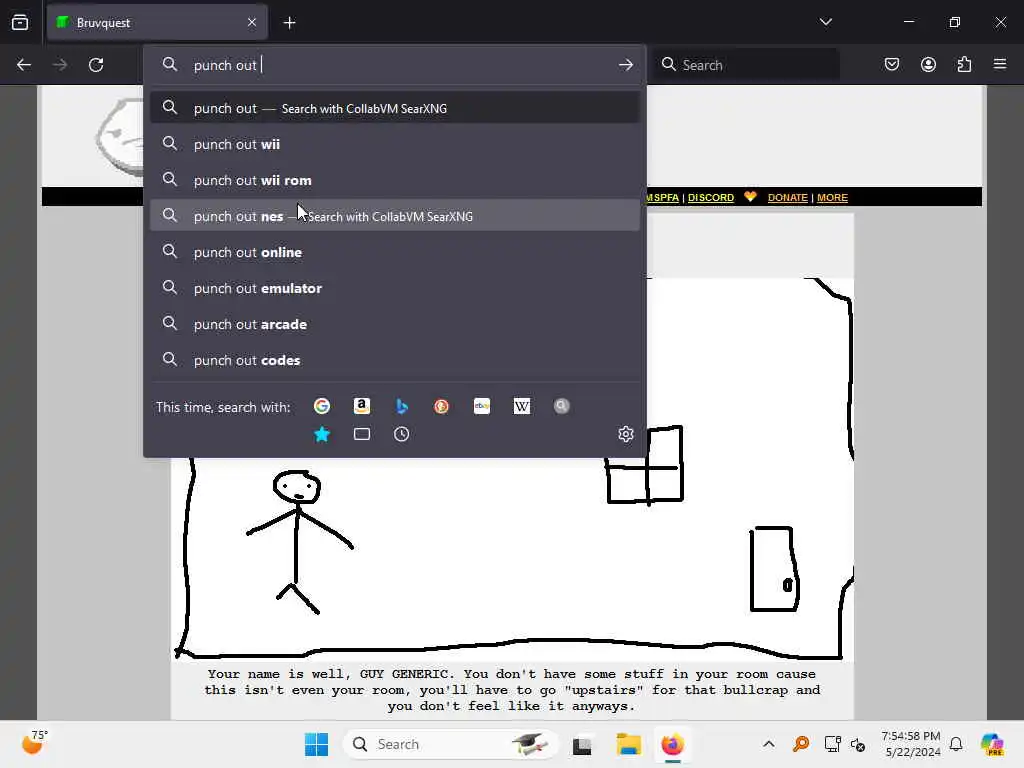The width and height of the screenshot is (1024, 768).
Task: Choose suggestion 'punch out codes'
Action: pos(394,360)
